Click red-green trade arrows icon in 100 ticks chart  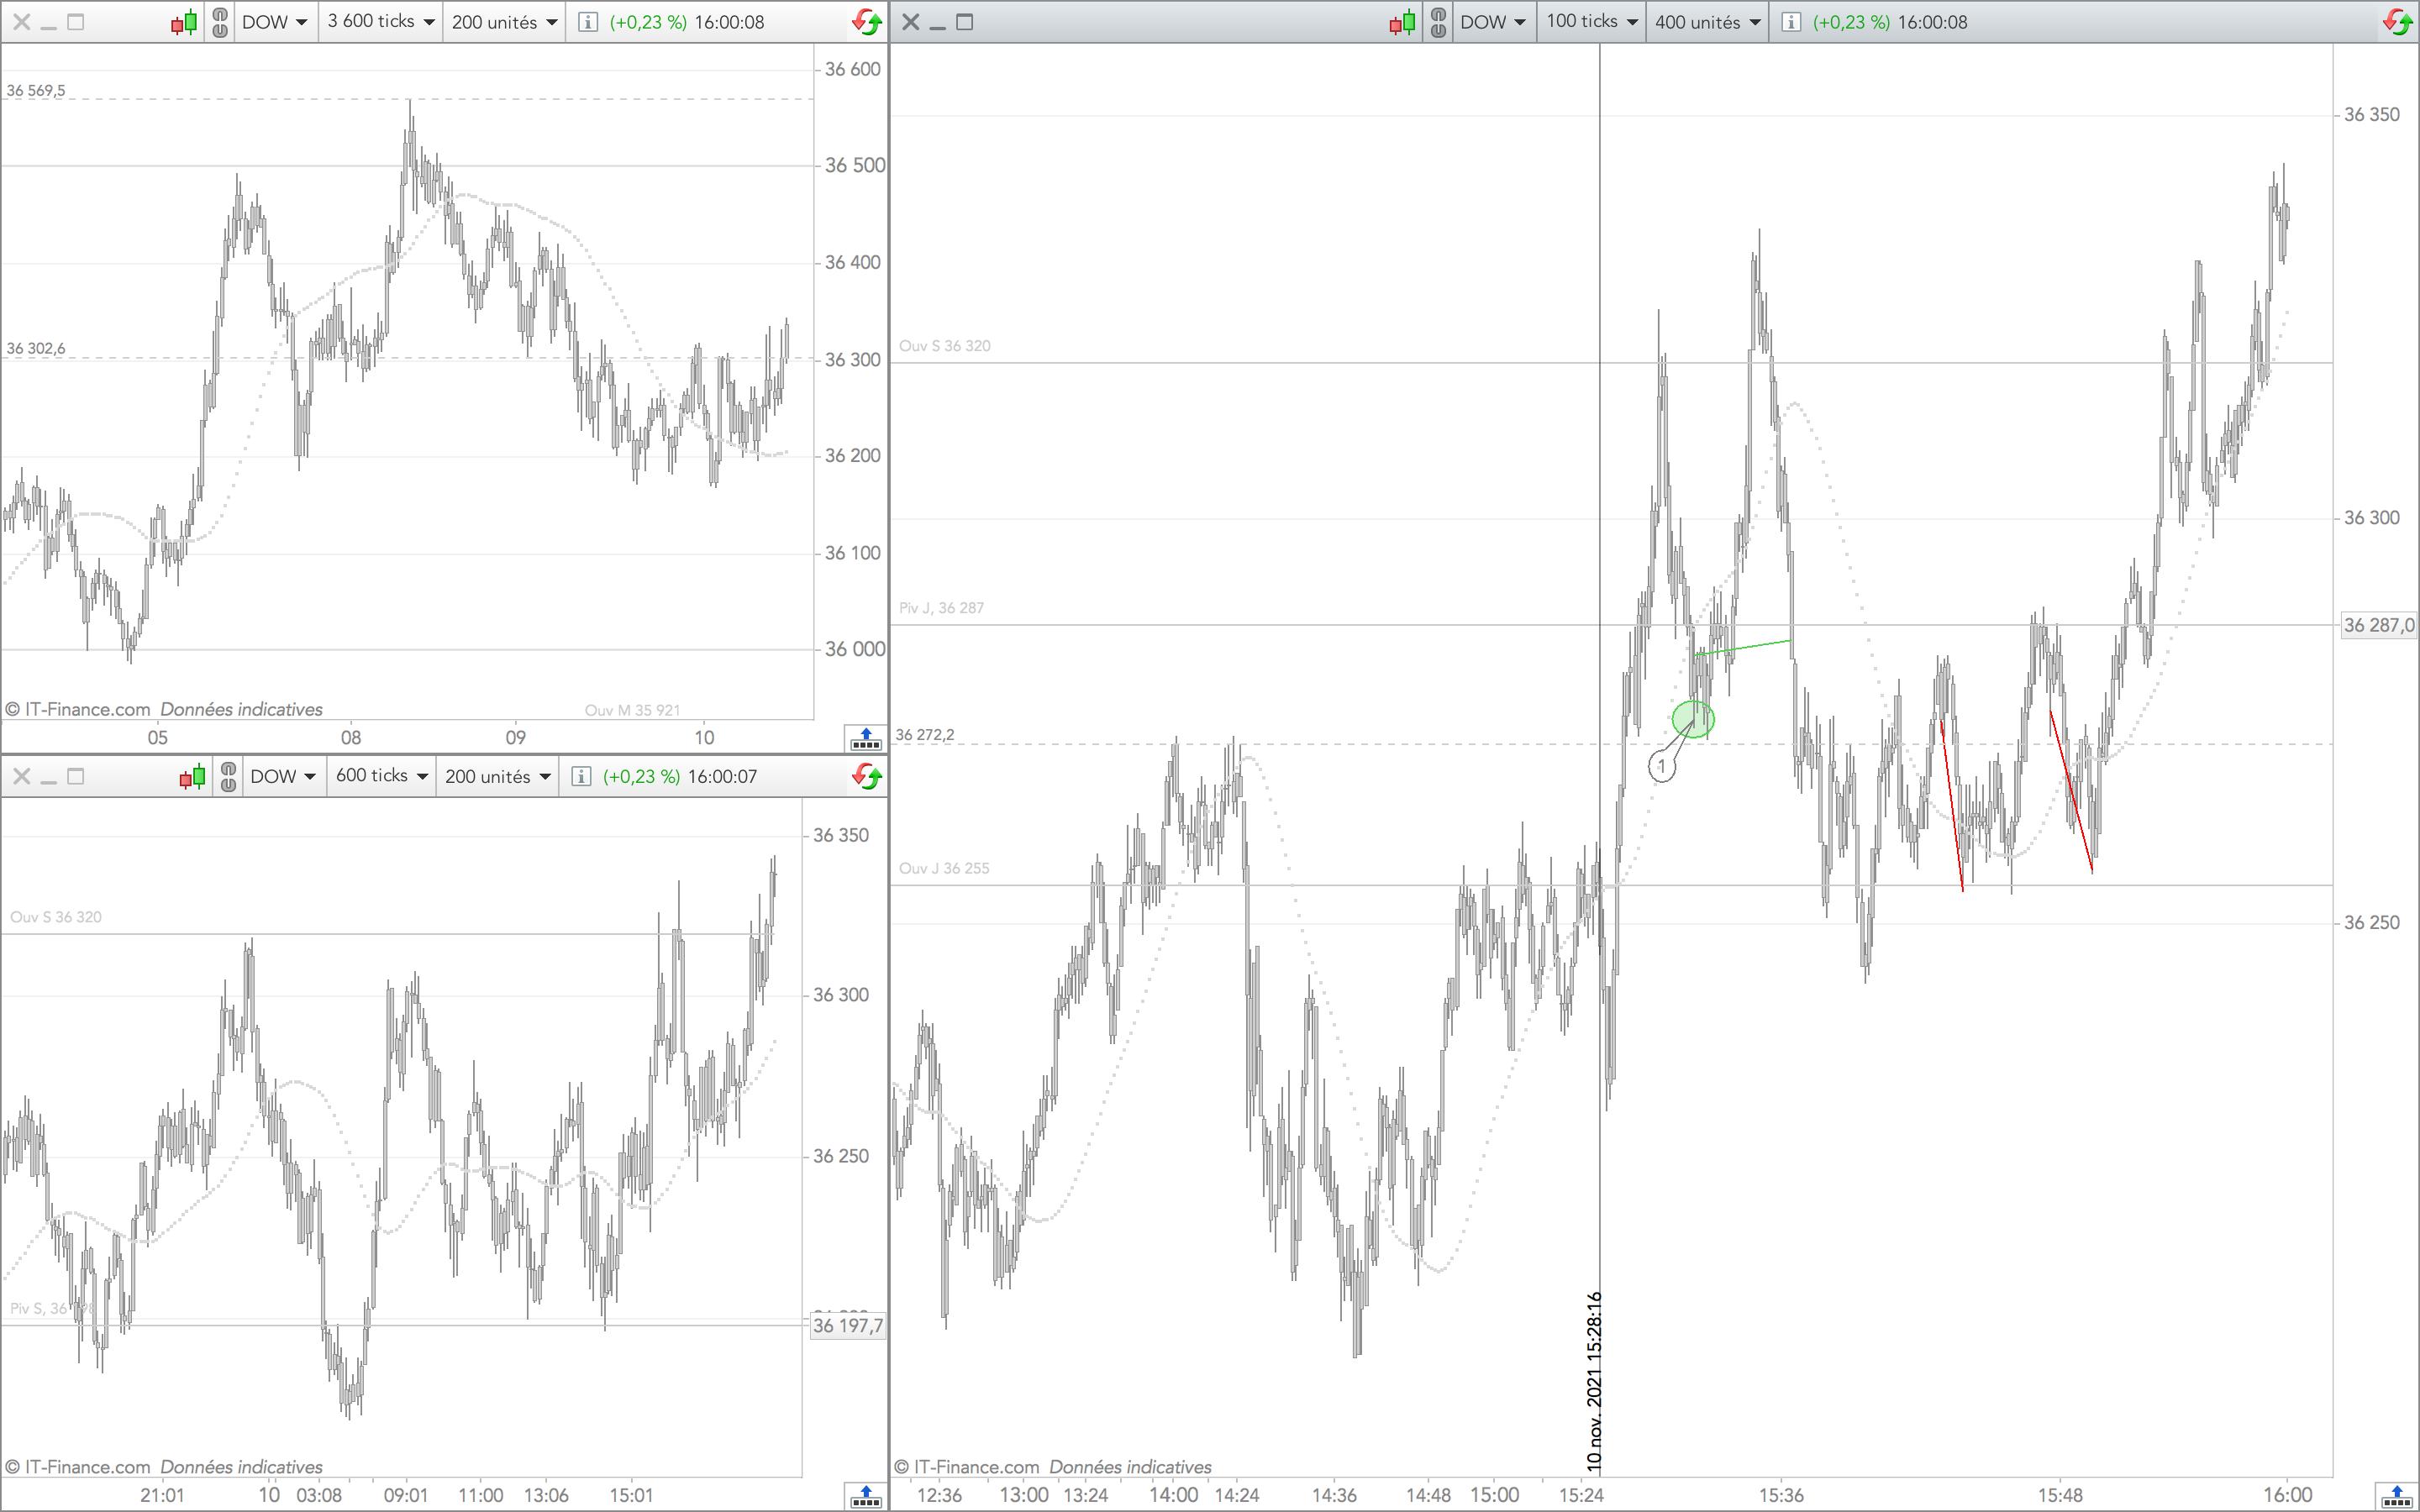(x=2397, y=22)
